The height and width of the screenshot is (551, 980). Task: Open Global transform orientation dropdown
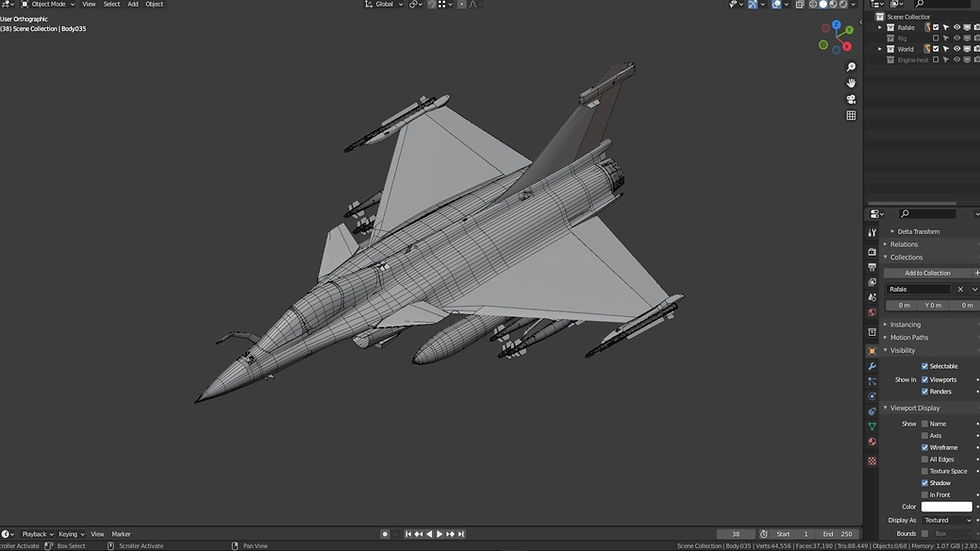pyautogui.click(x=384, y=4)
